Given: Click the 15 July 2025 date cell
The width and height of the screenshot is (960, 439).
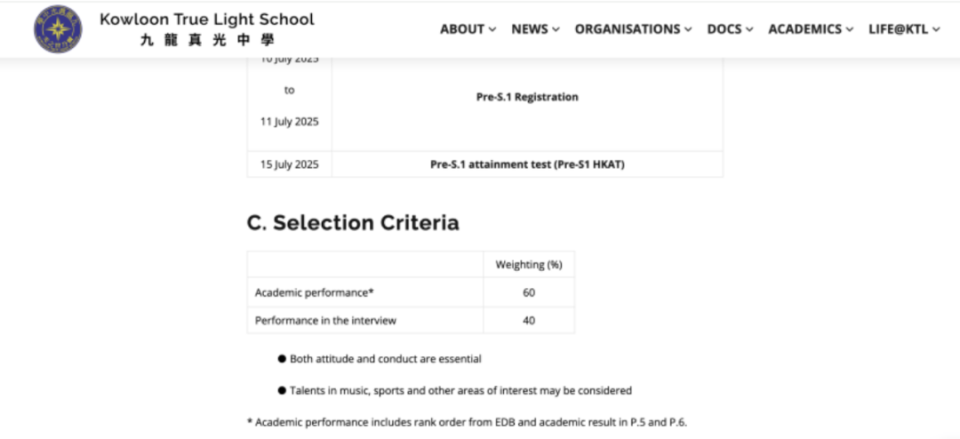Looking at the screenshot, I should point(289,165).
